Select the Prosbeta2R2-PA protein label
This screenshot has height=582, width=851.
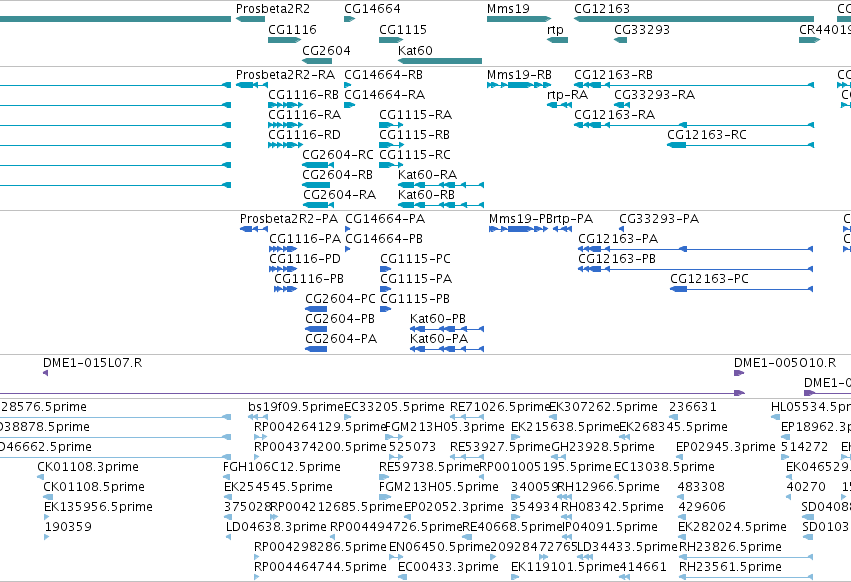[x=289, y=219]
